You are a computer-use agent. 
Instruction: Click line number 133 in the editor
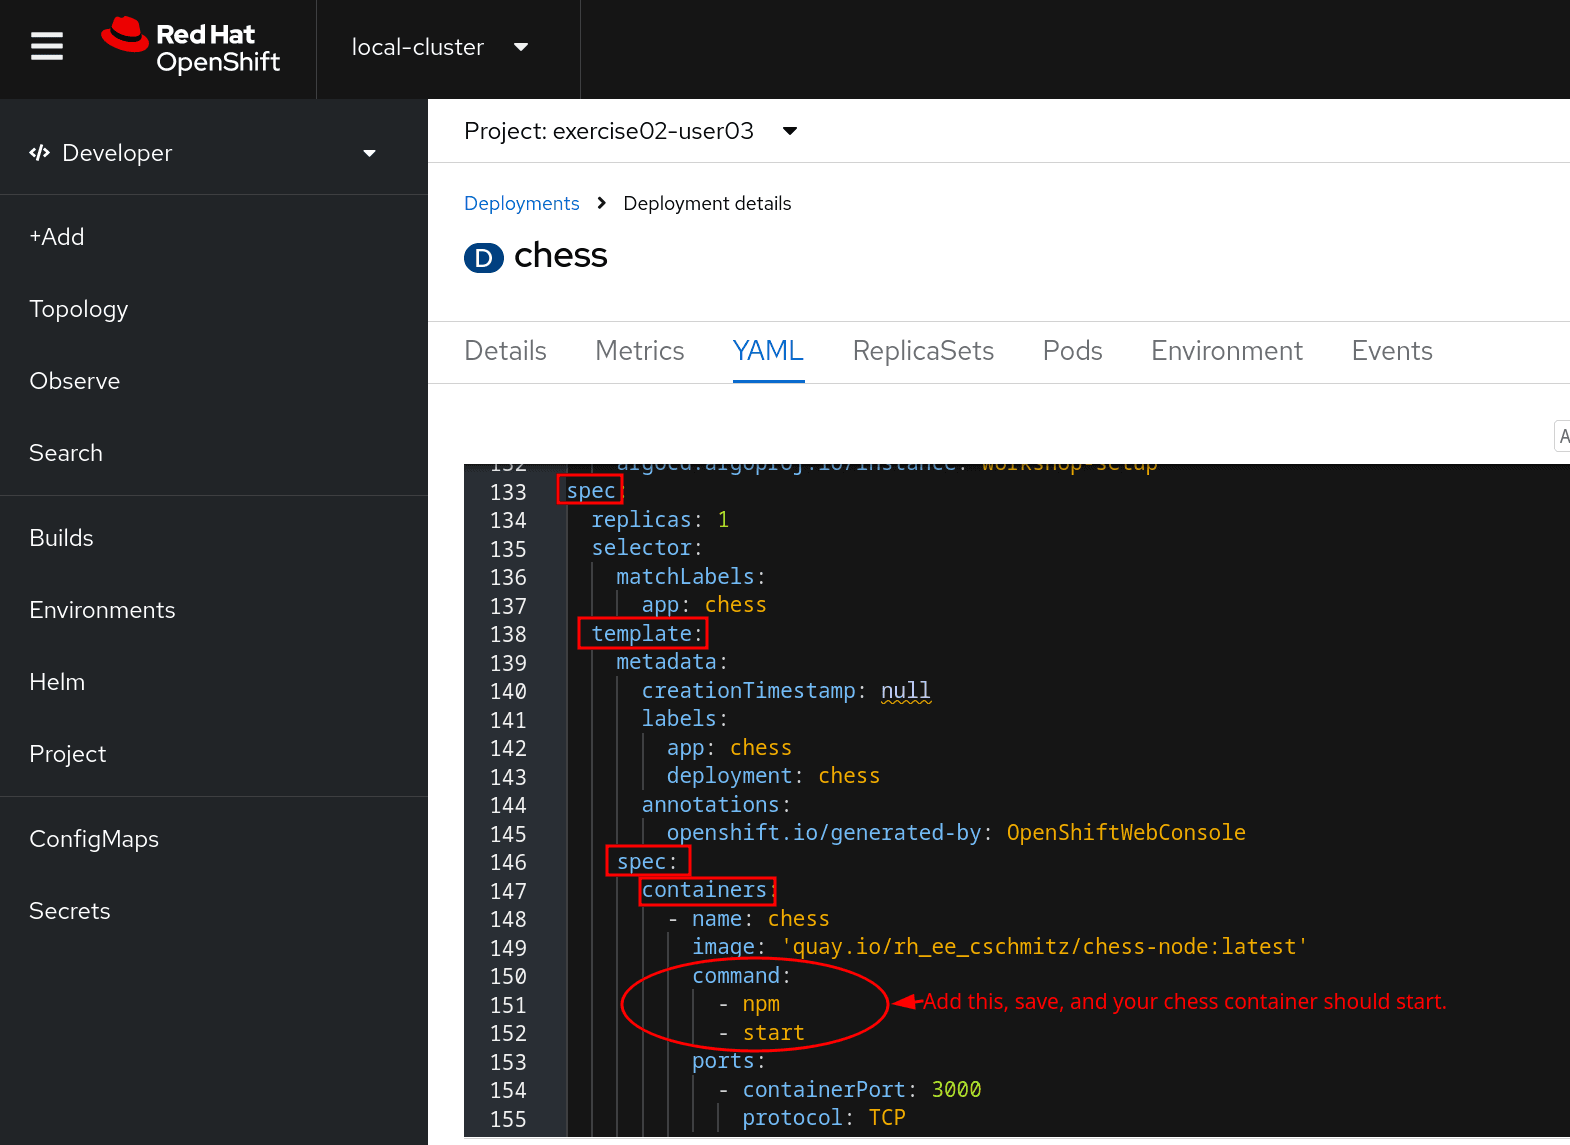click(508, 492)
